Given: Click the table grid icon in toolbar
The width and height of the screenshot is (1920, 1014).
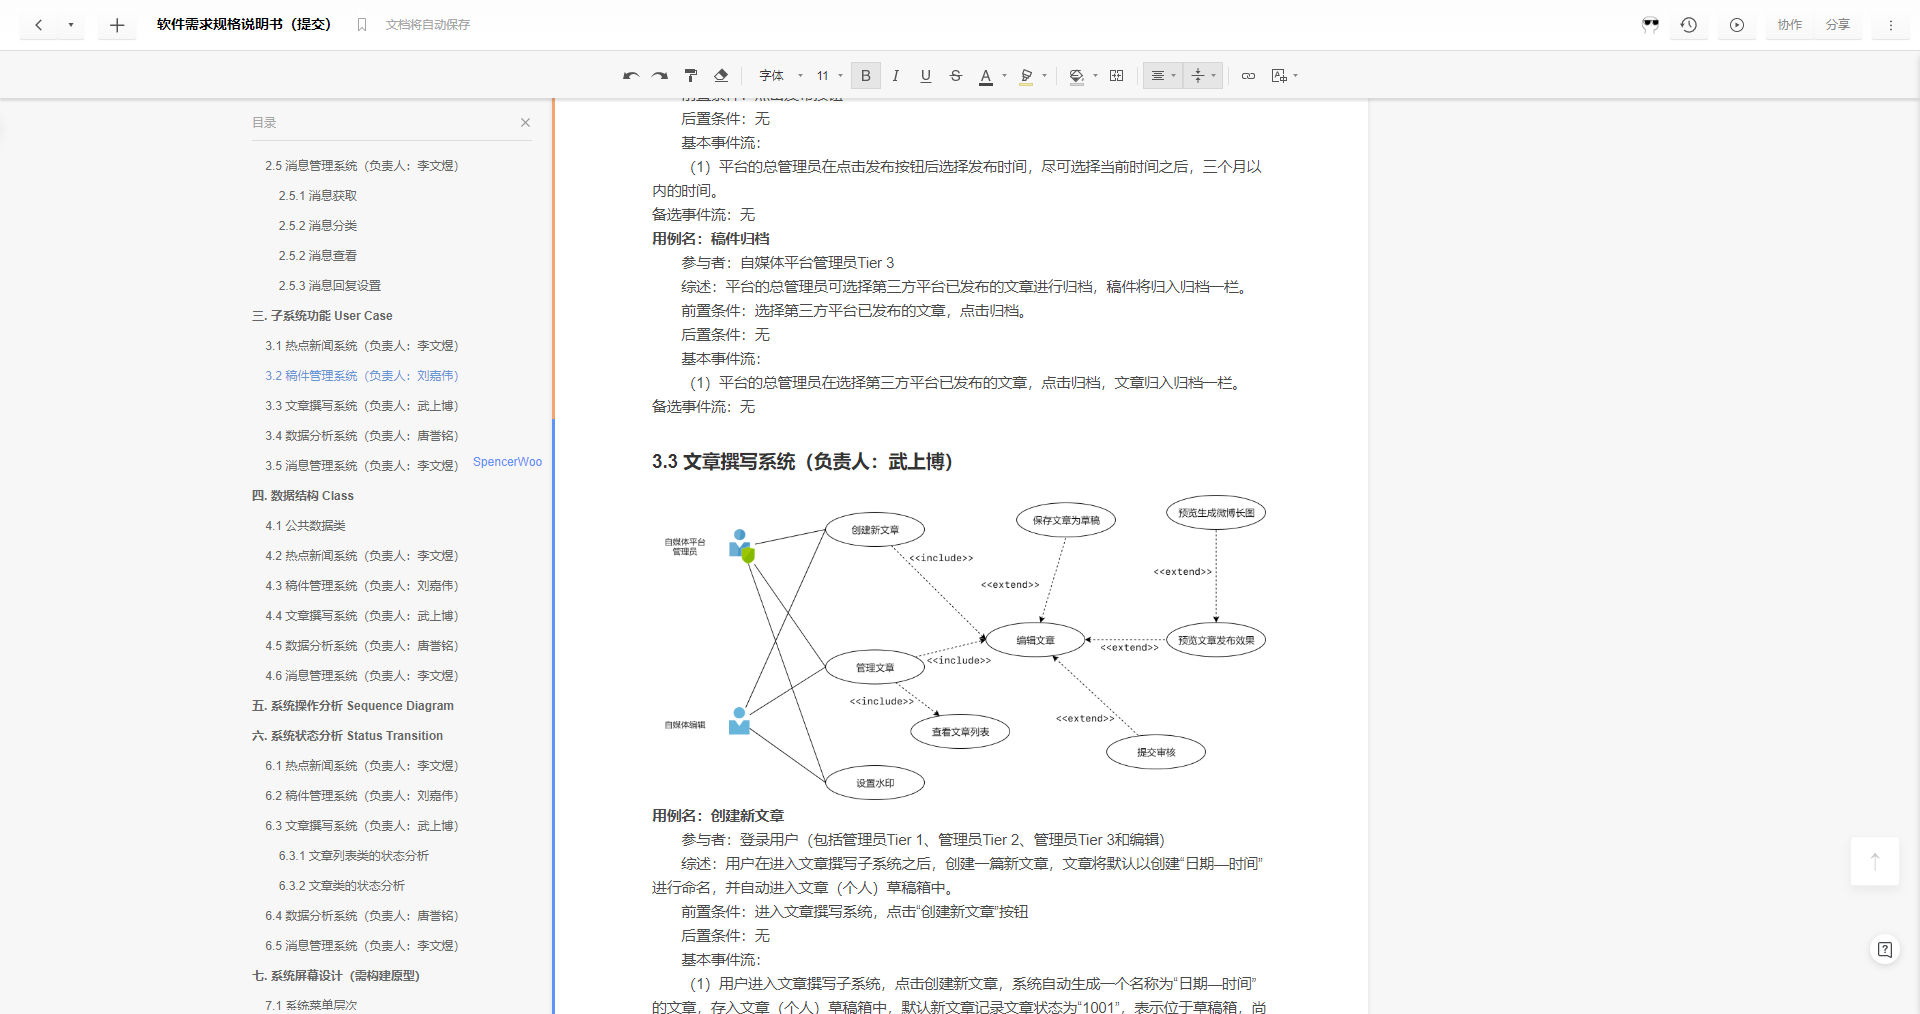Looking at the screenshot, I should 1117,76.
